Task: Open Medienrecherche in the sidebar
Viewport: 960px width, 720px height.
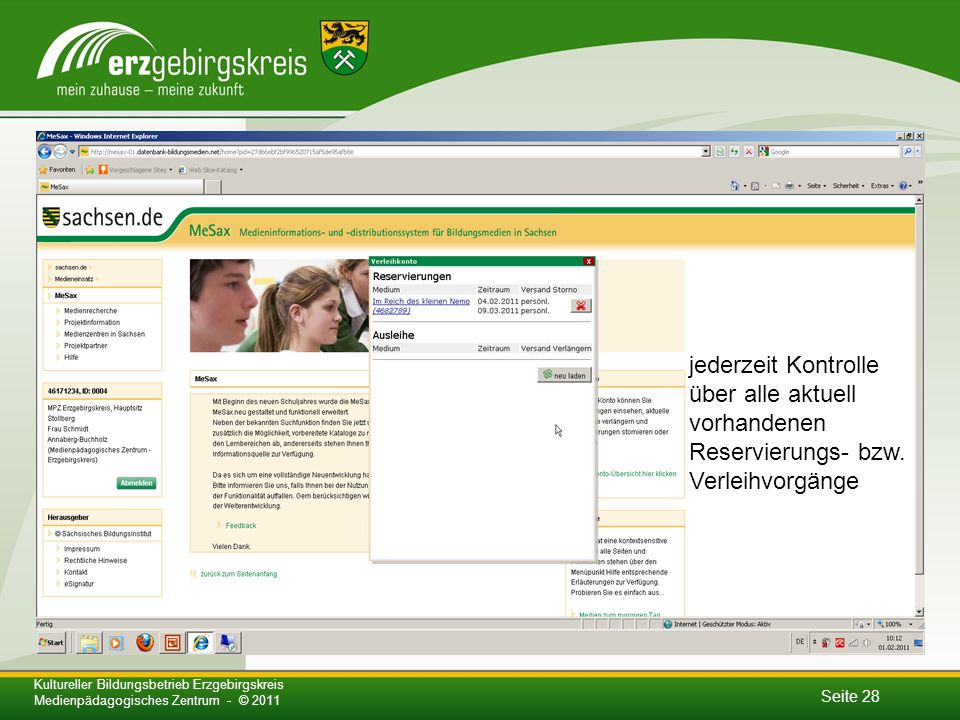Action: 90,311
